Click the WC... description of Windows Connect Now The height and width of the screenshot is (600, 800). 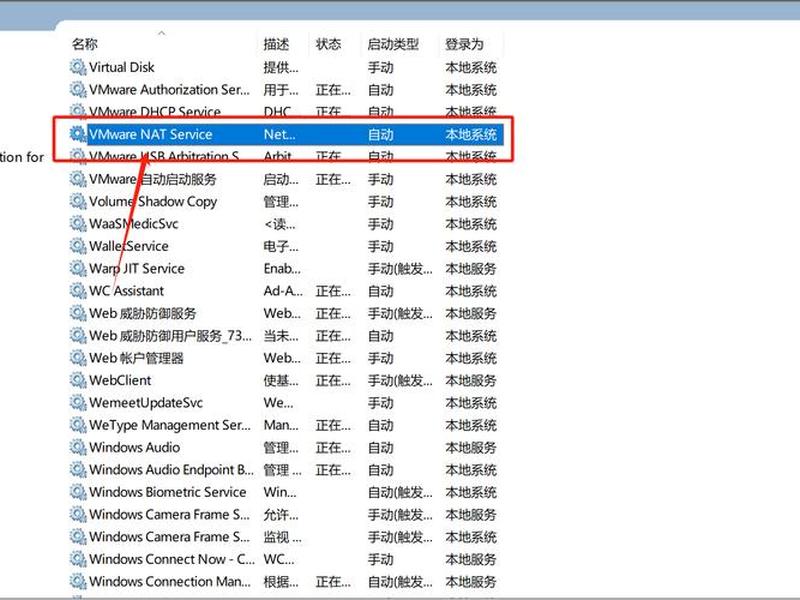[279, 559]
